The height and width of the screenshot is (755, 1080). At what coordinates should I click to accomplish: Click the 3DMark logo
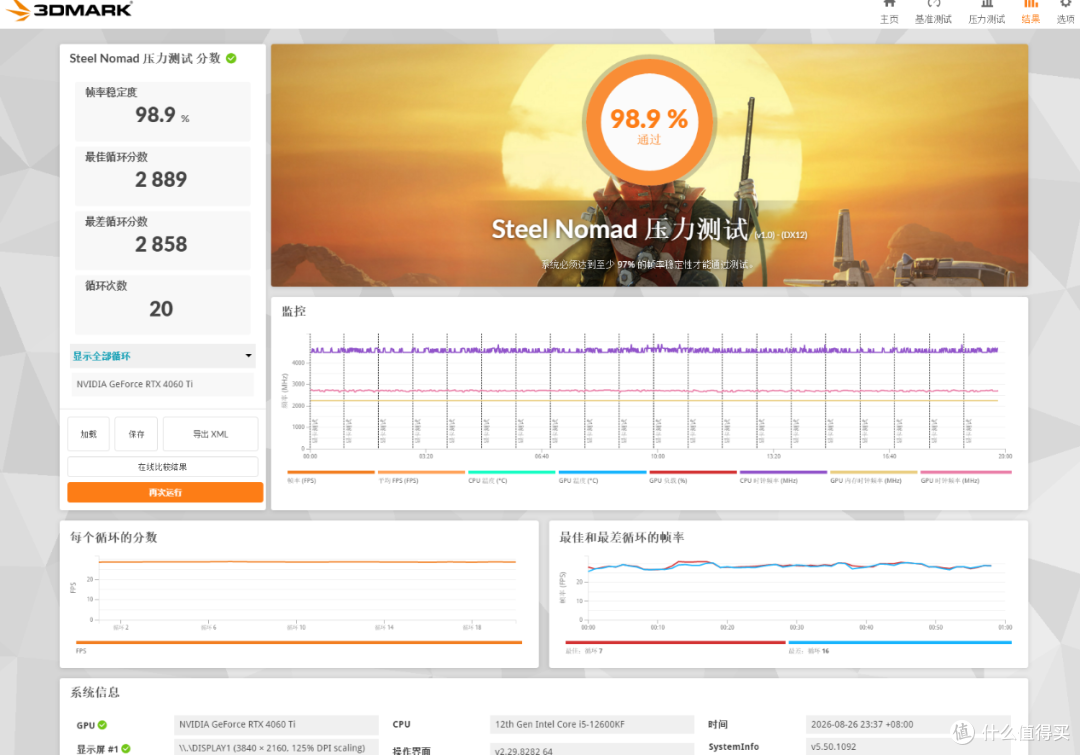point(68,10)
